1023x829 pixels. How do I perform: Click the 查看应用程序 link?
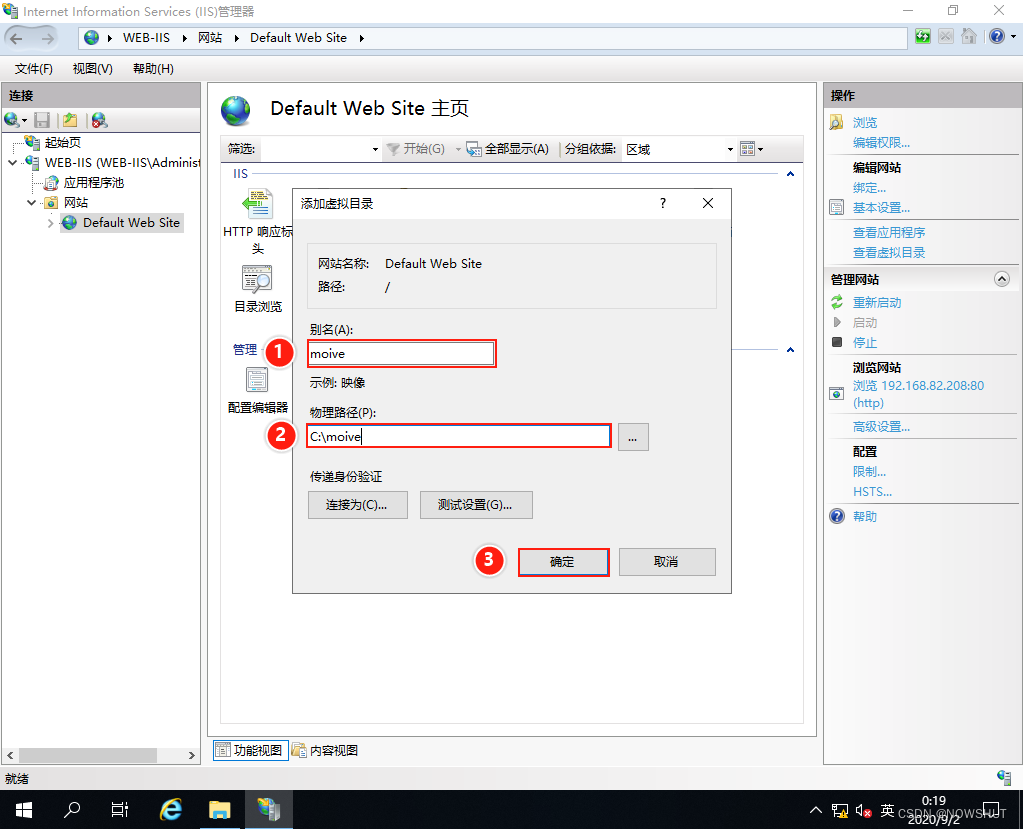[889, 232]
